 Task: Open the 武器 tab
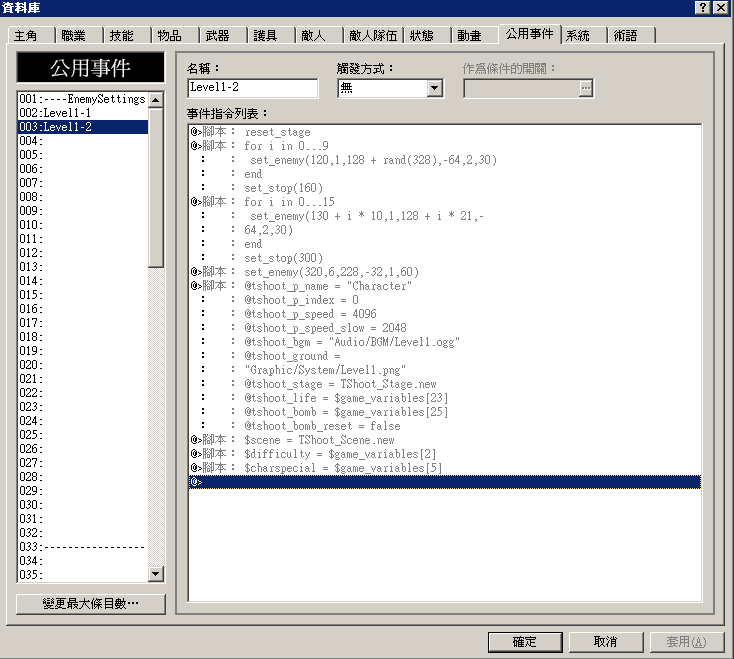(222, 36)
